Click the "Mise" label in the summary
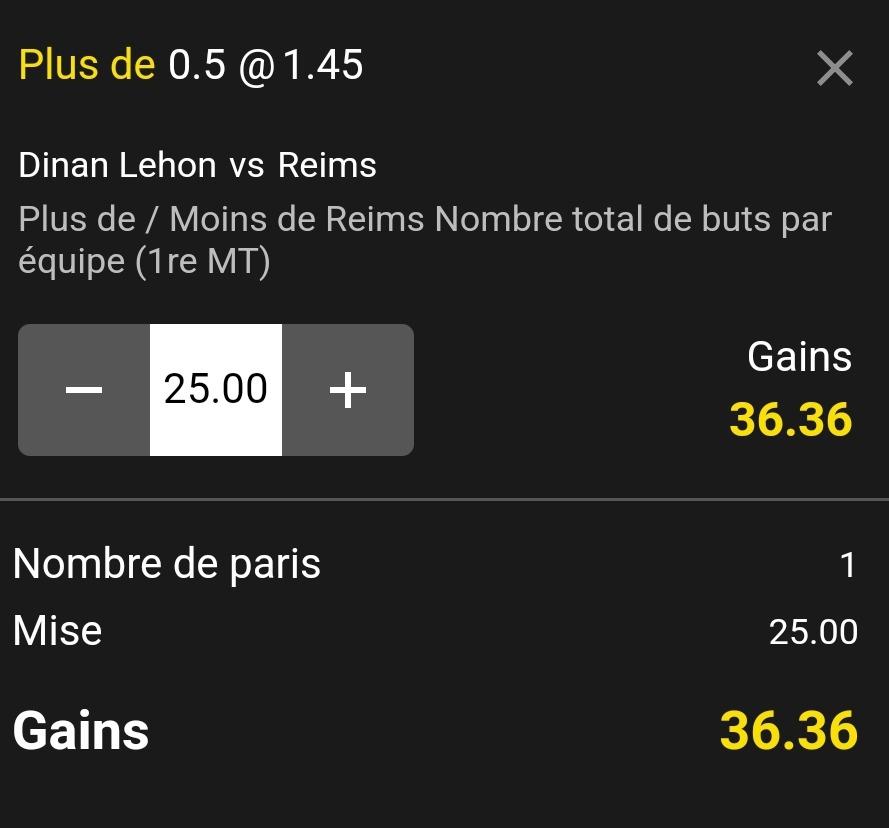This screenshot has width=889, height=828. click(x=58, y=631)
